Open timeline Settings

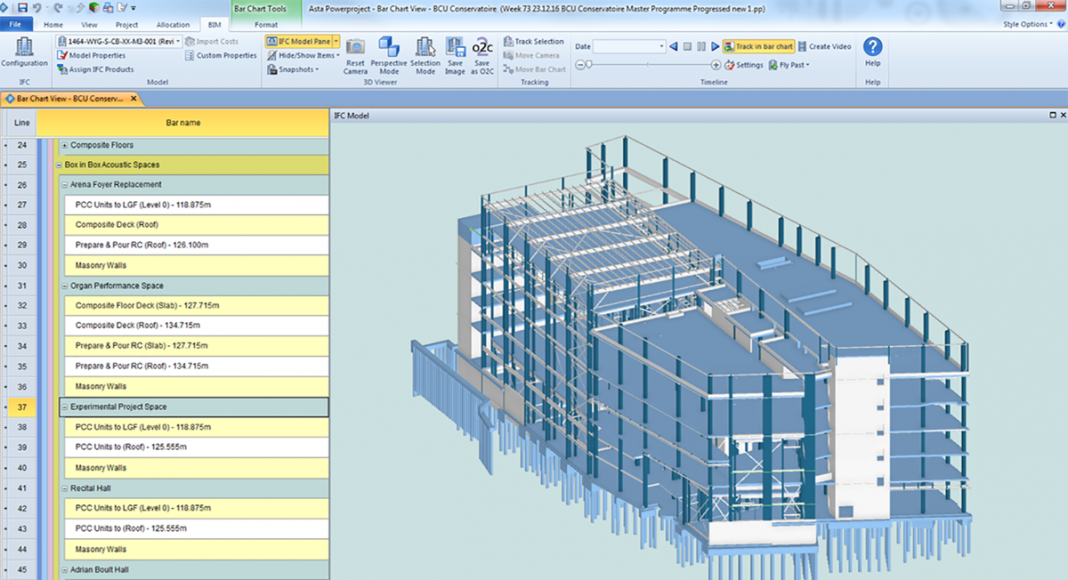coord(743,65)
